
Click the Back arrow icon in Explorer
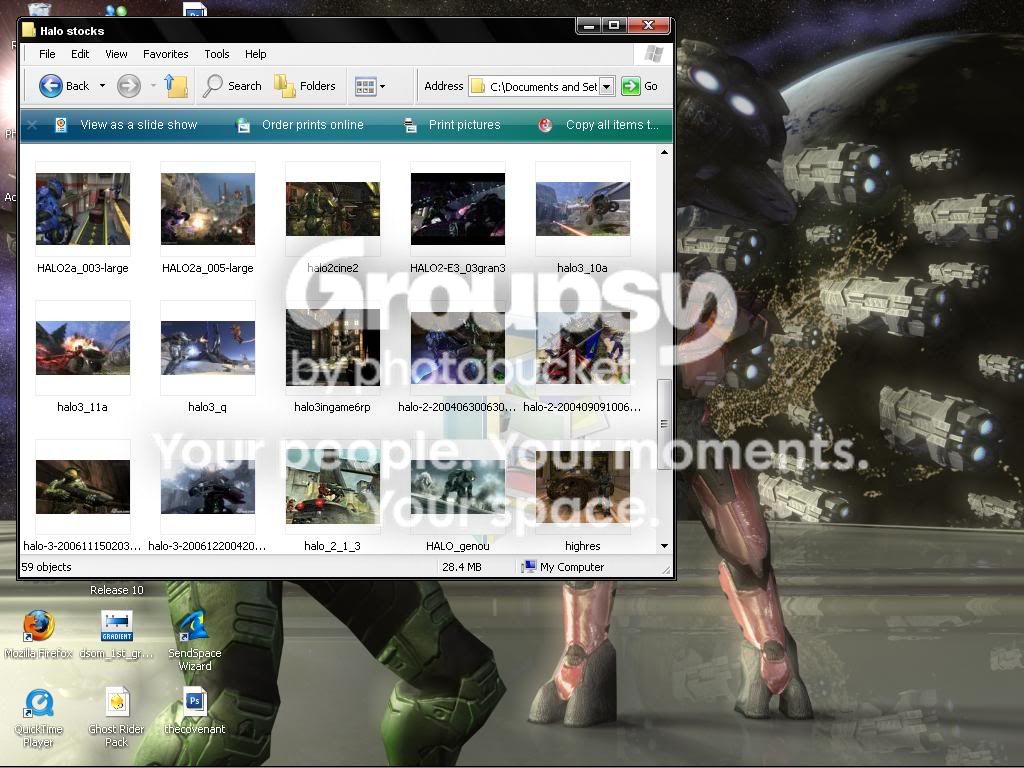(51, 86)
